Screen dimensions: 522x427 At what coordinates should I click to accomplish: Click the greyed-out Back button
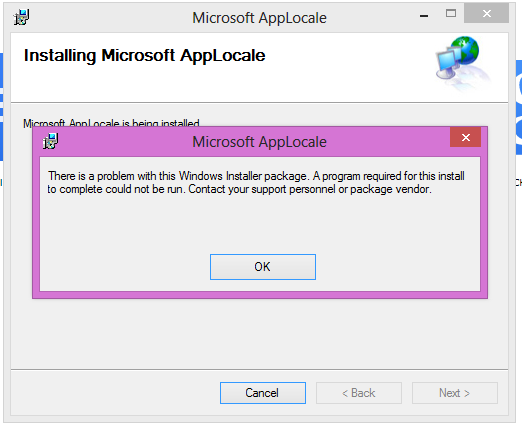(x=359, y=393)
